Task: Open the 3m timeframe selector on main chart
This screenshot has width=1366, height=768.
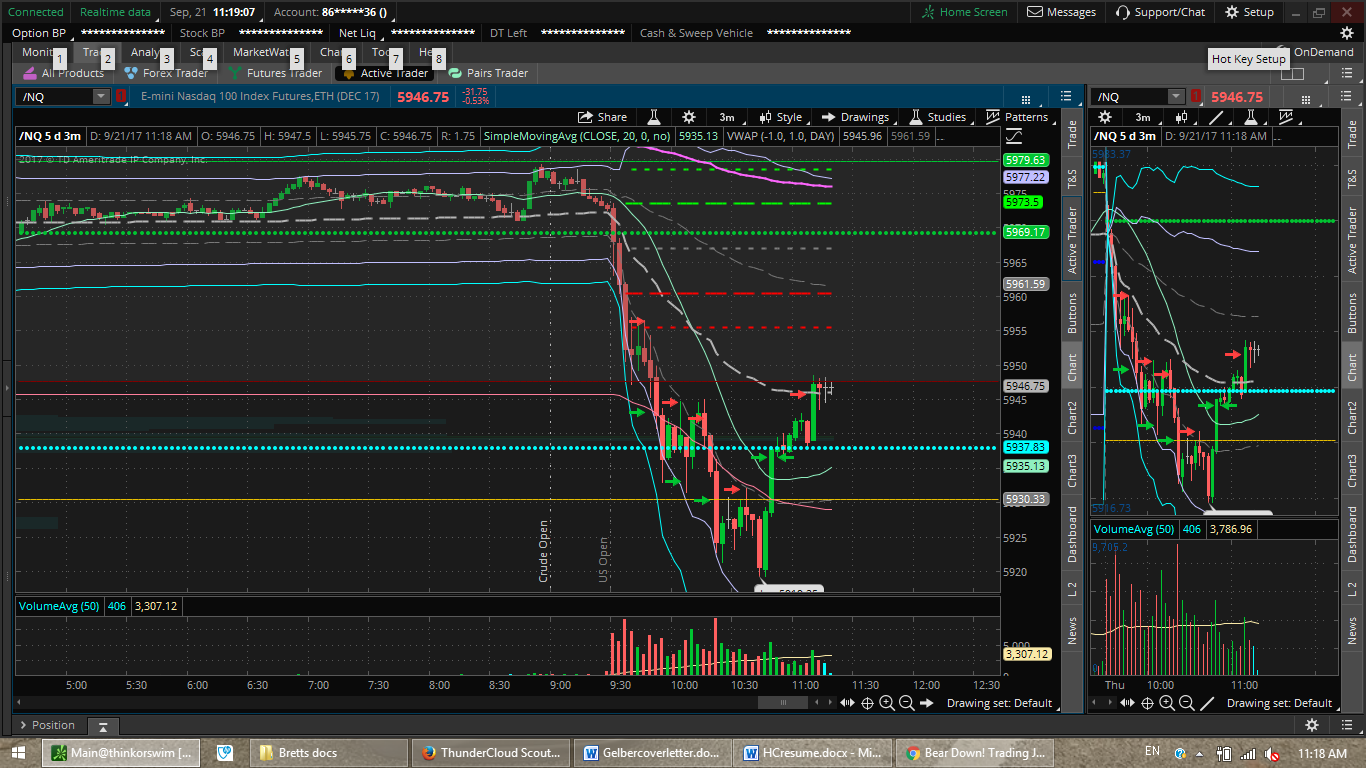Action: (727, 117)
